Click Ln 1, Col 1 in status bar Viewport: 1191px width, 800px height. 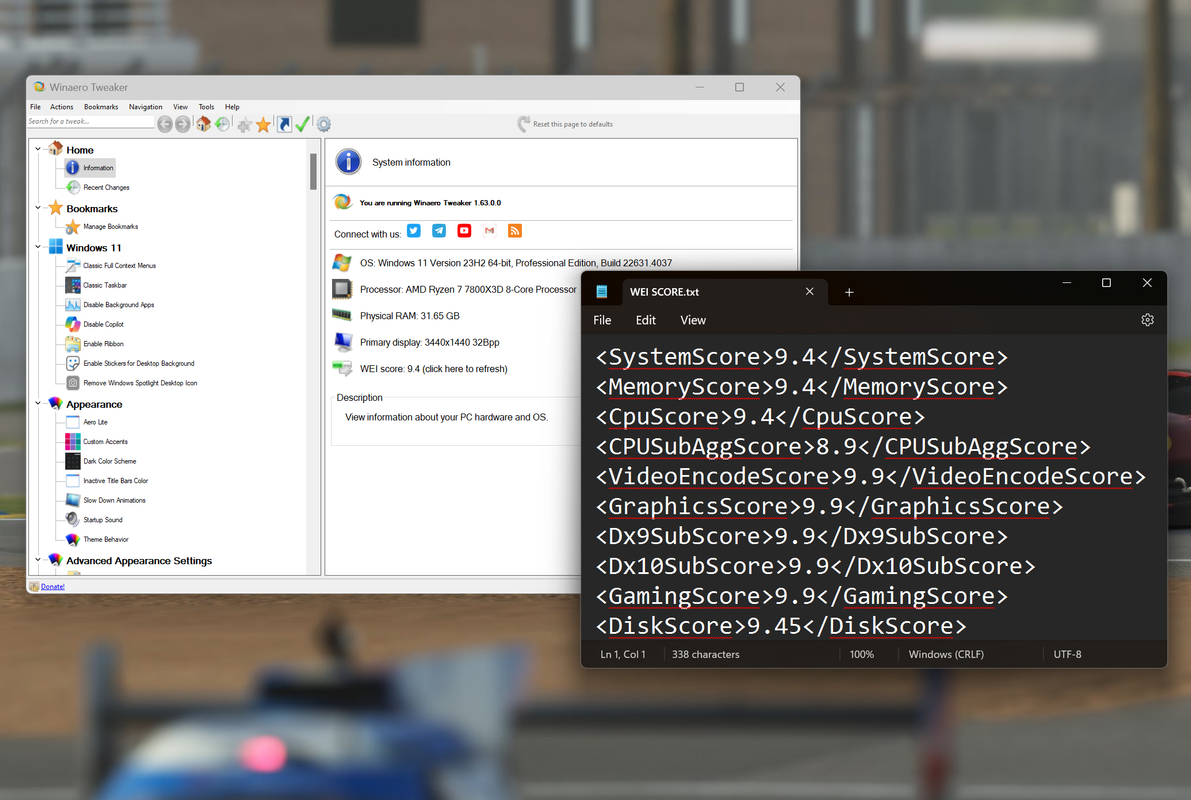pos(623,654)
